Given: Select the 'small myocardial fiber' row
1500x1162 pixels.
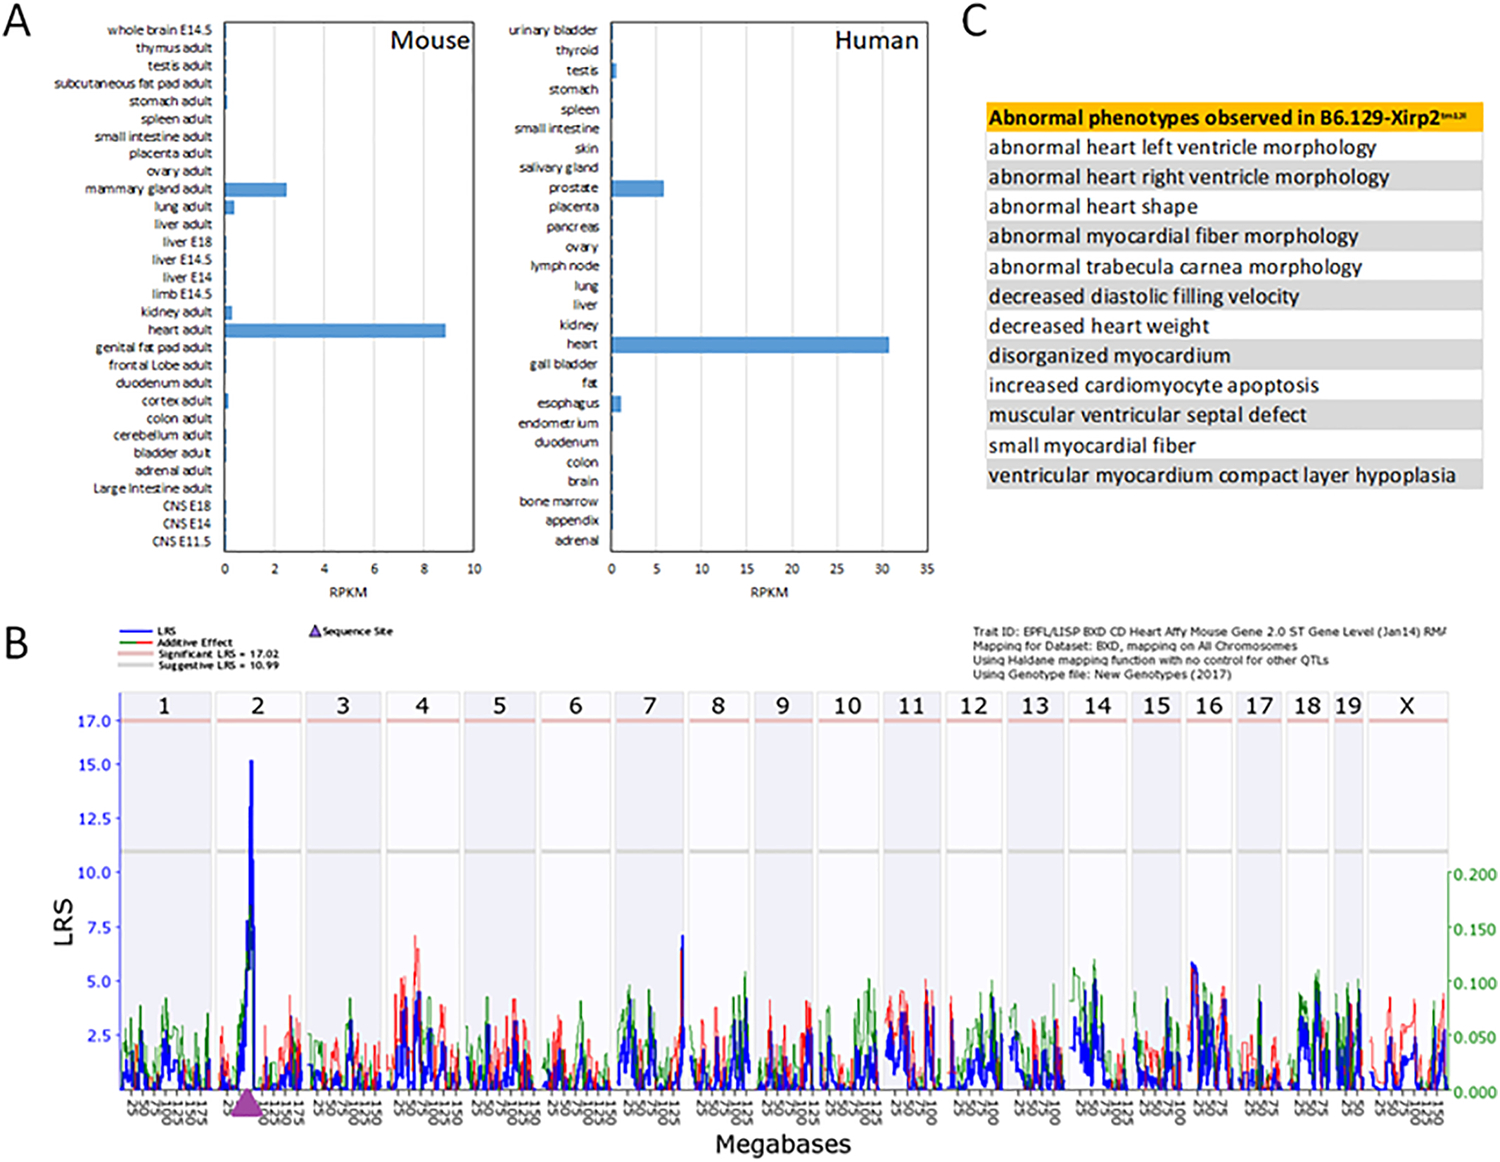Looking at the screenshot, I should click(1234, 445).
